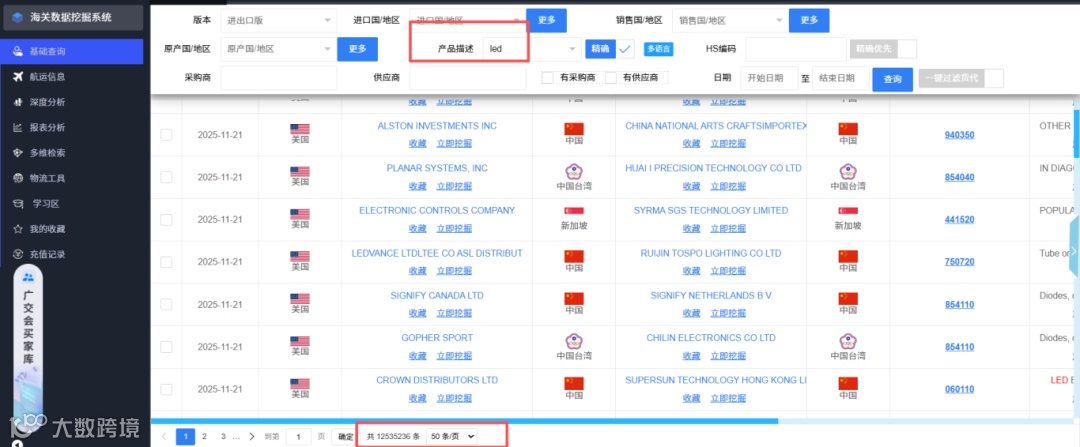This screenshot has height=447, width=1080.
Task: Select the PLANAR SYSTEMS row checkbox
Action: tap(166, 177)
